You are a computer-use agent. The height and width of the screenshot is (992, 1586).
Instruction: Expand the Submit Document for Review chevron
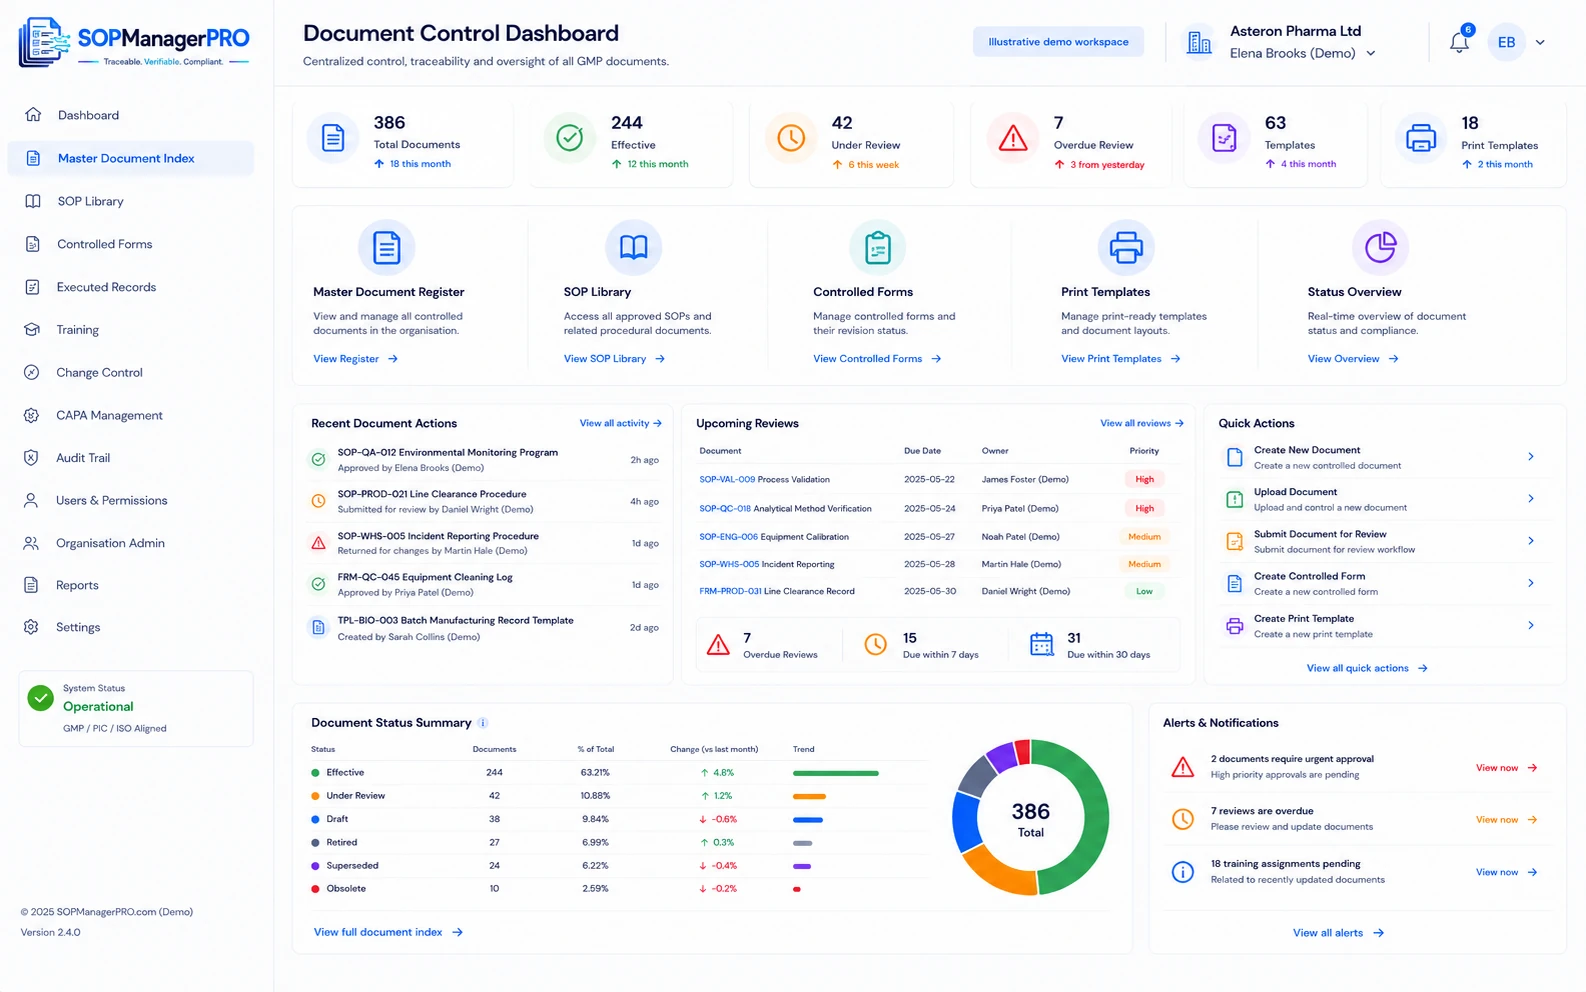point(1531,541)
